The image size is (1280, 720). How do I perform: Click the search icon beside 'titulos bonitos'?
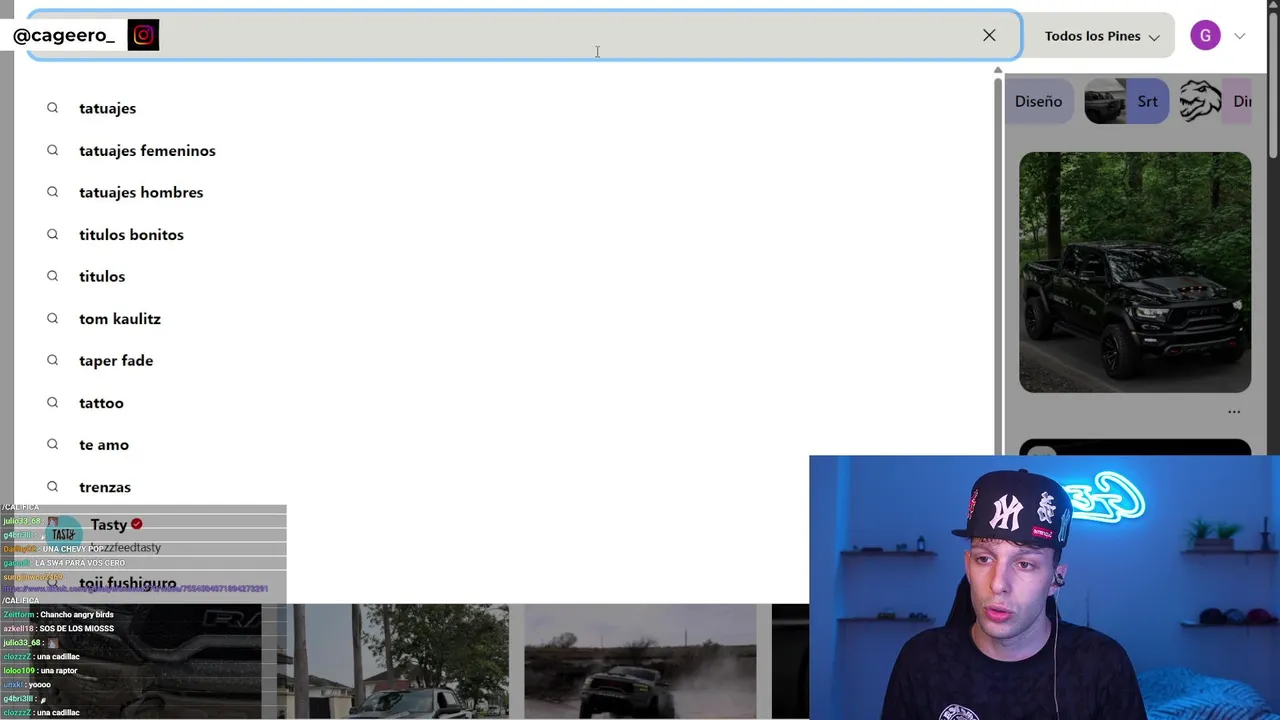tap(52, 234)
